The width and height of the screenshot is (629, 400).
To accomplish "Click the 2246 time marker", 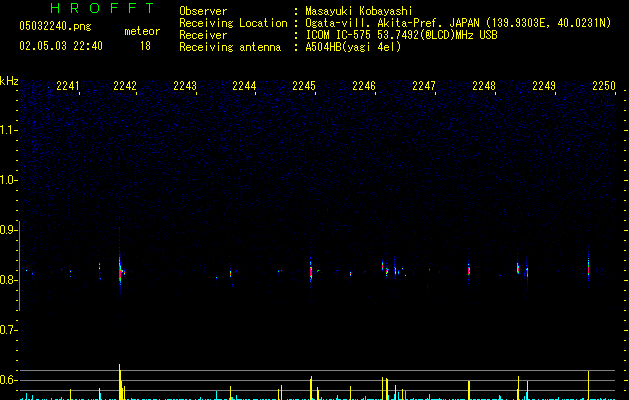I will click(364, 86).
